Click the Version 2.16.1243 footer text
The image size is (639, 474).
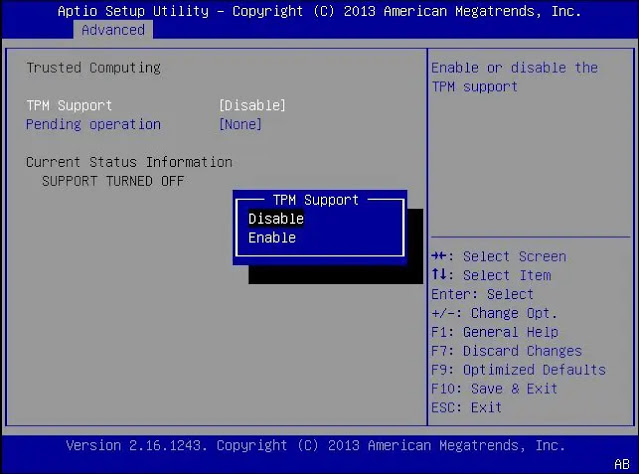click(x=315, y=445)
